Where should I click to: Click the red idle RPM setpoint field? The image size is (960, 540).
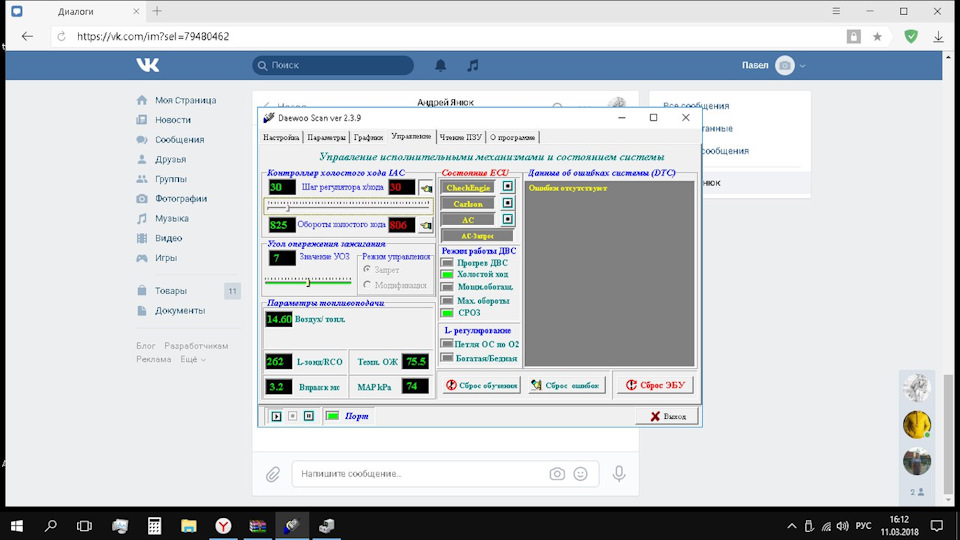(x=401, y=225)
